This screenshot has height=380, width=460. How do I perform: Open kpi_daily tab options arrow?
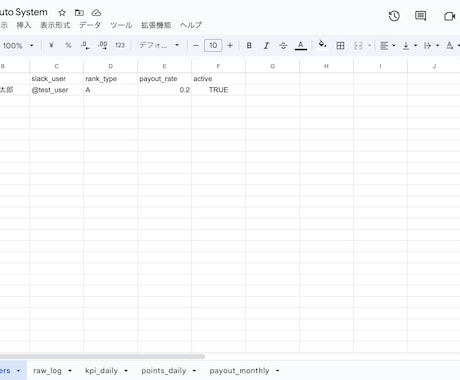click(126, 371)
